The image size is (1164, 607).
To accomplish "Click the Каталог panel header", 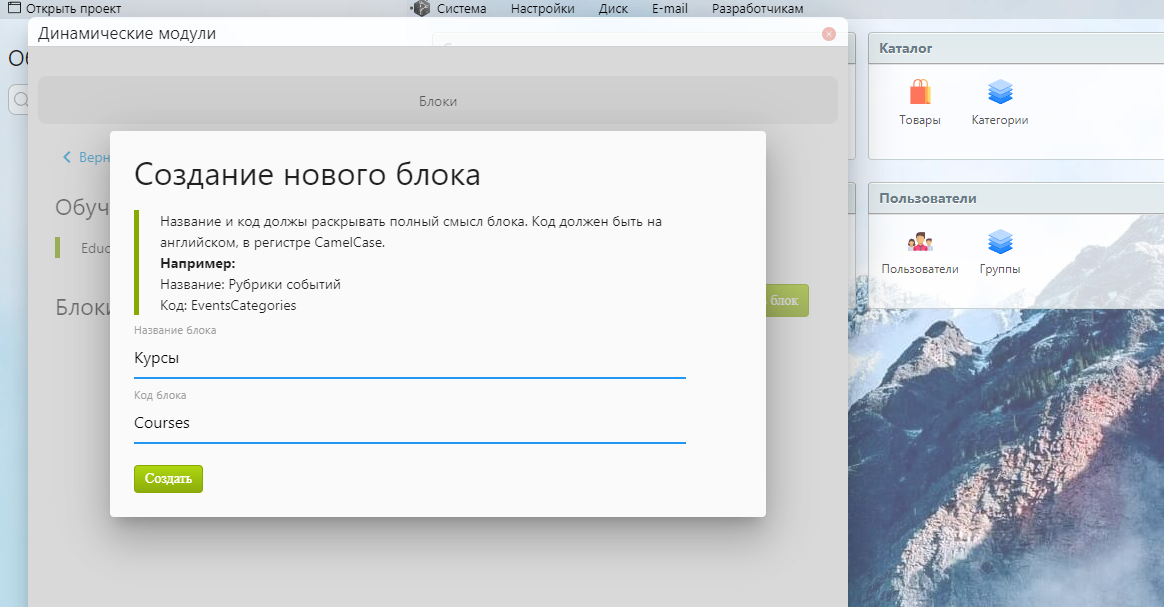I will (1014, 48).
